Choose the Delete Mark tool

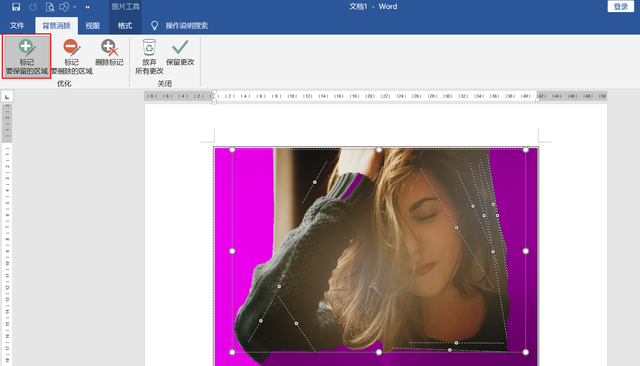(x=109, y=53)
